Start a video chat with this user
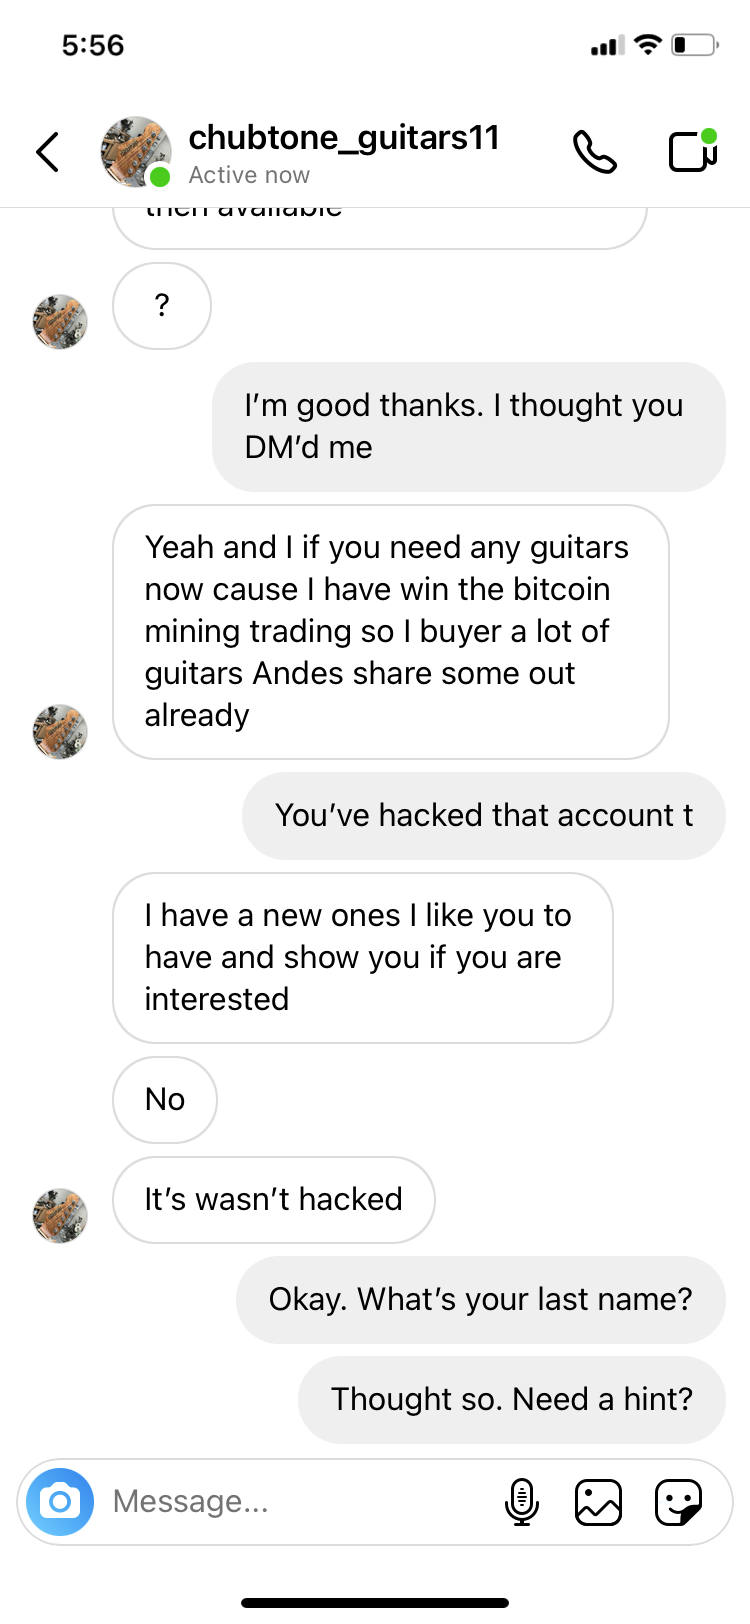 [x=693, y=151]
